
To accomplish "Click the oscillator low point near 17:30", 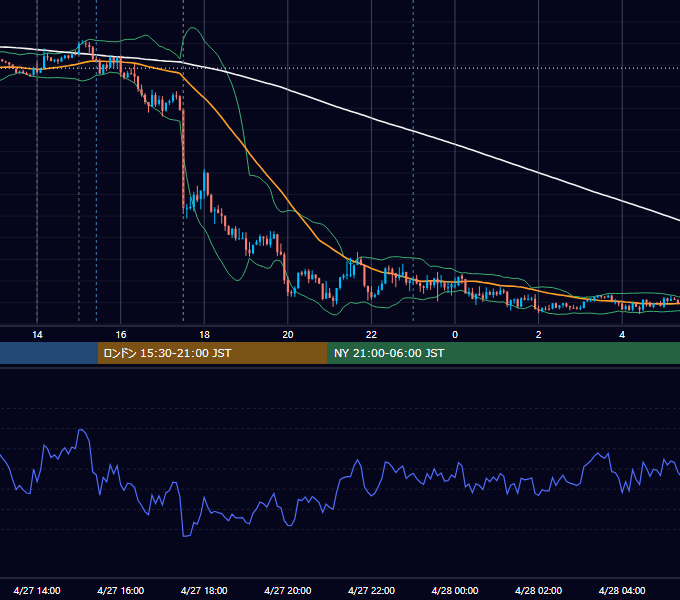I will click(x=186, y=536).
